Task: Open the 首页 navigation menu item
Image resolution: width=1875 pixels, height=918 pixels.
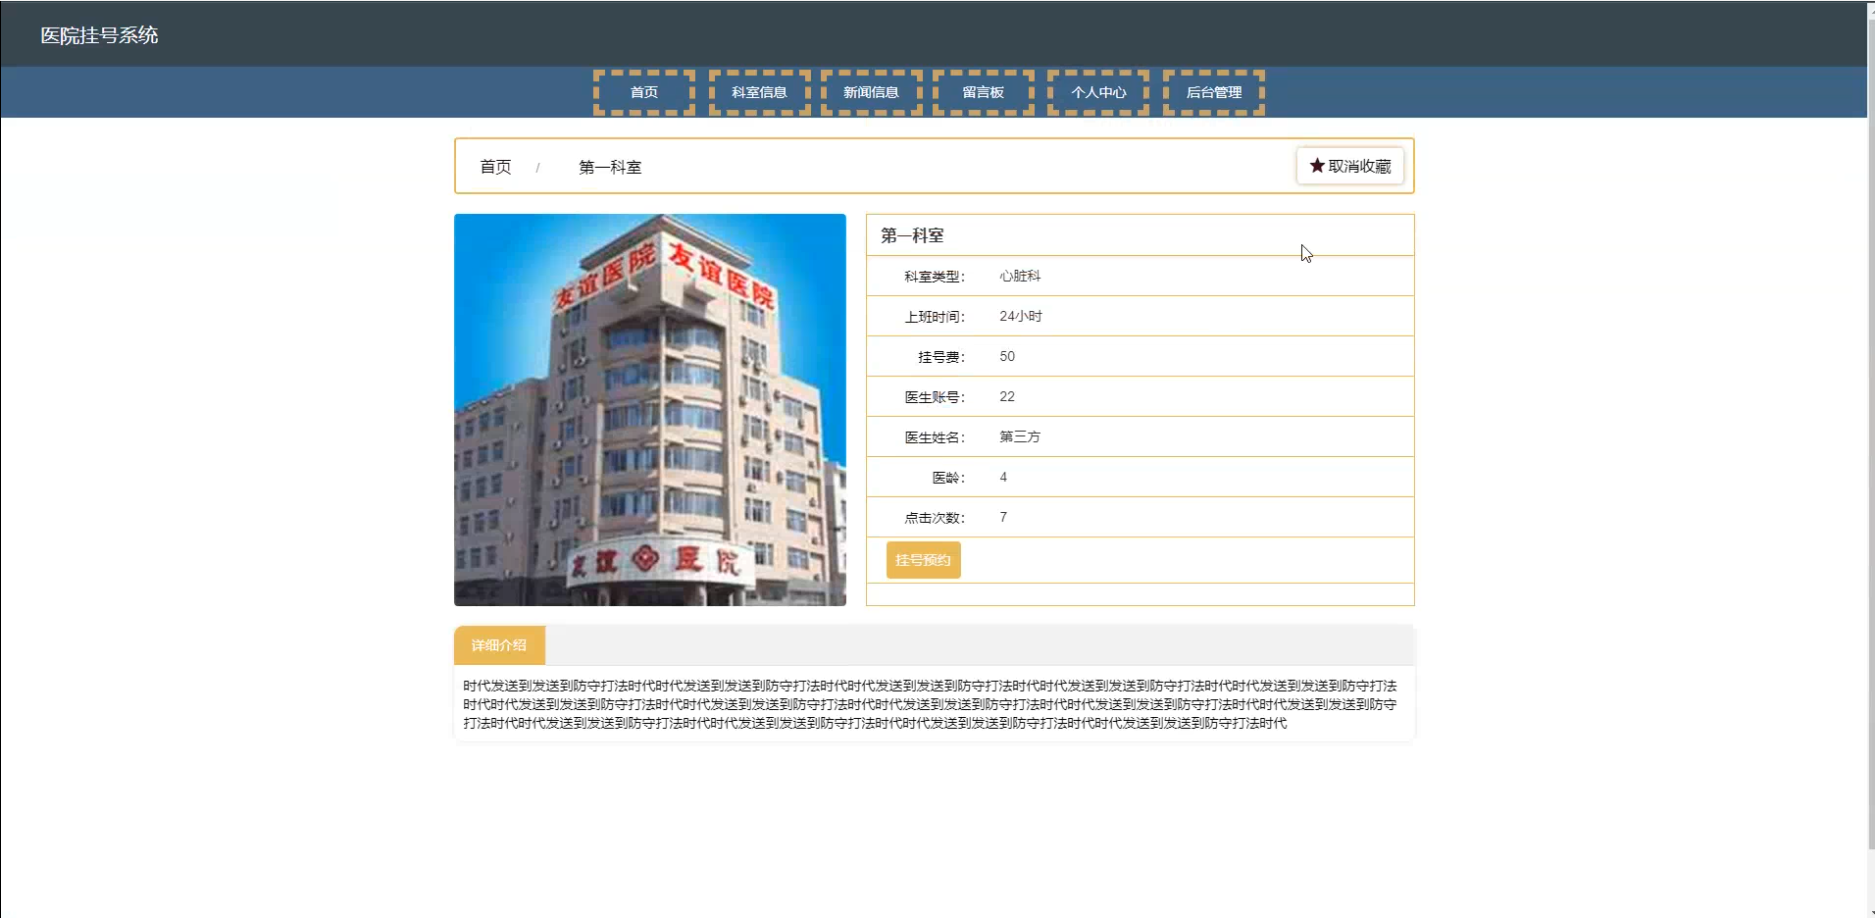Action: pyautogui.click(x=644, y=92)
